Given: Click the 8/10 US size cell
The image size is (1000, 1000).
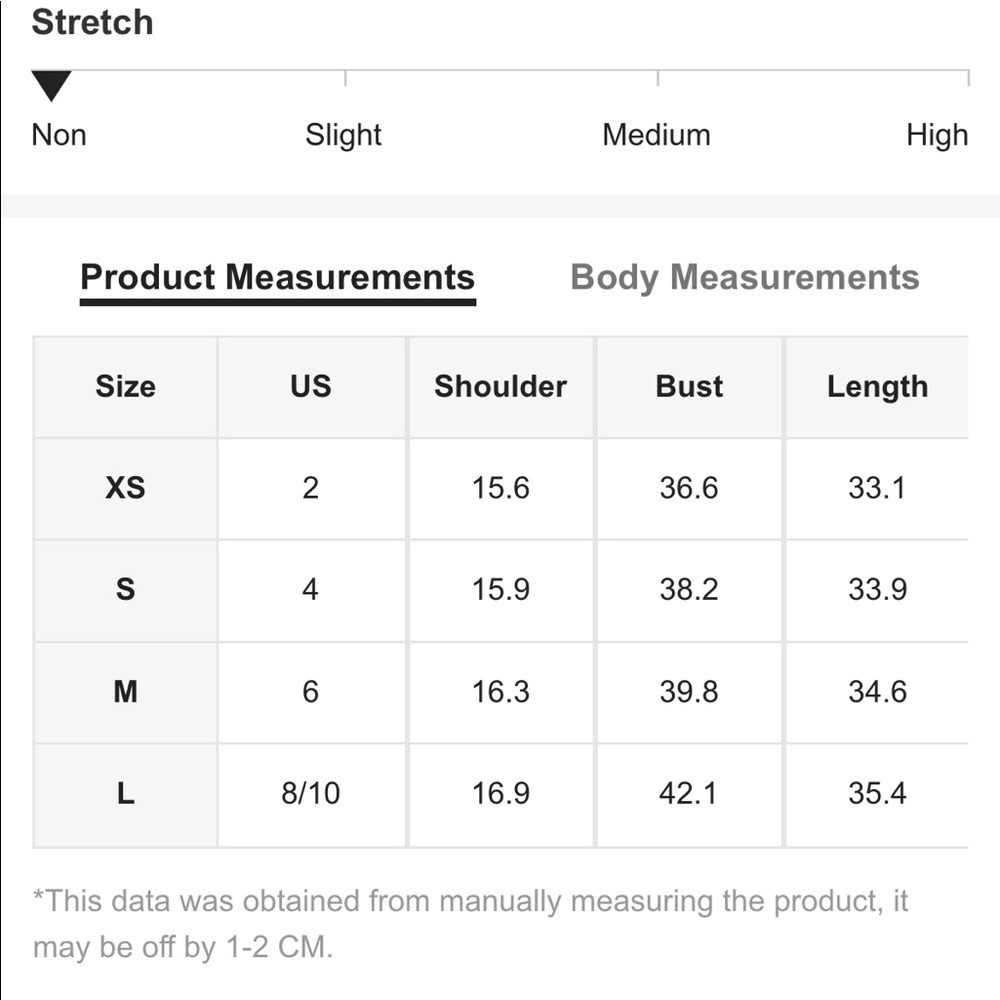Looking at the screenshot, I should coord(310,794).
